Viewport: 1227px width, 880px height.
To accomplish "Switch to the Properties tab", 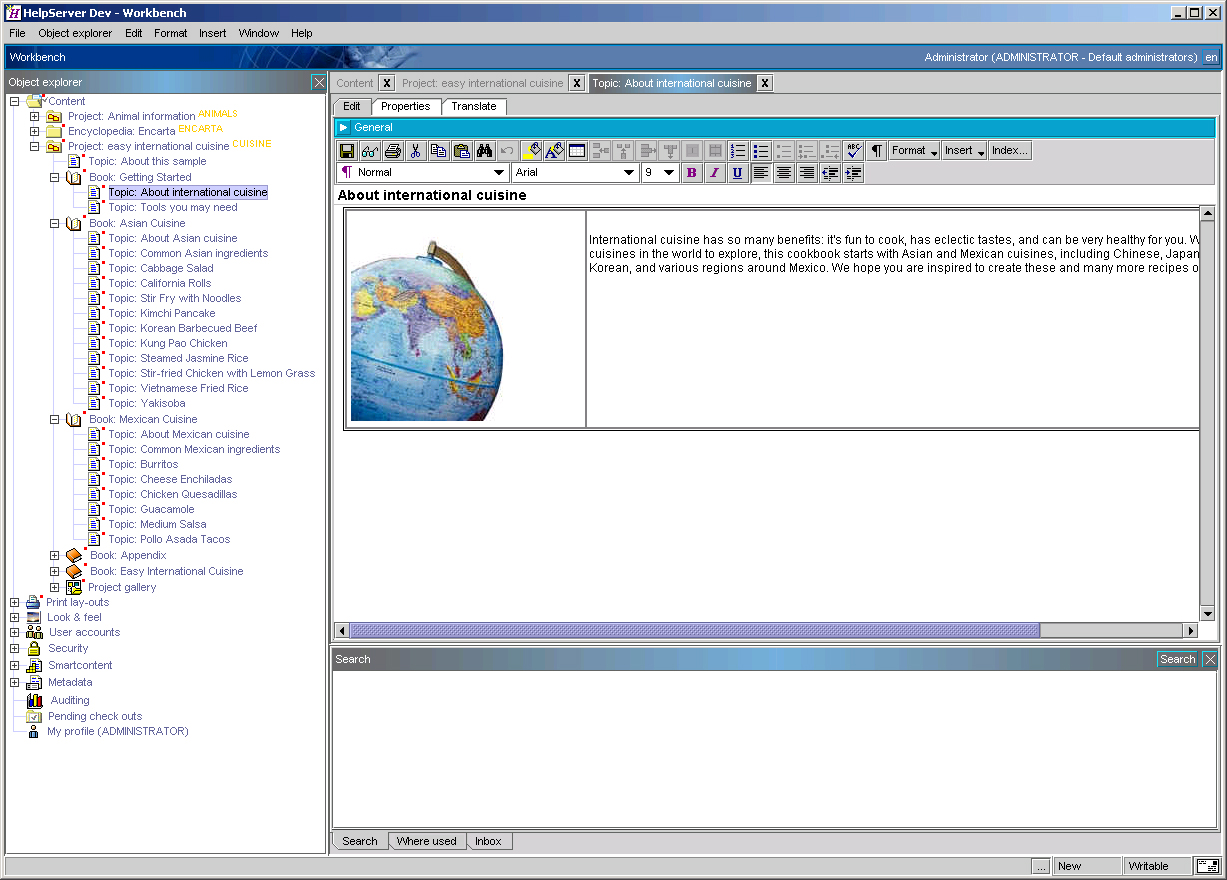I will click(405, 106).
